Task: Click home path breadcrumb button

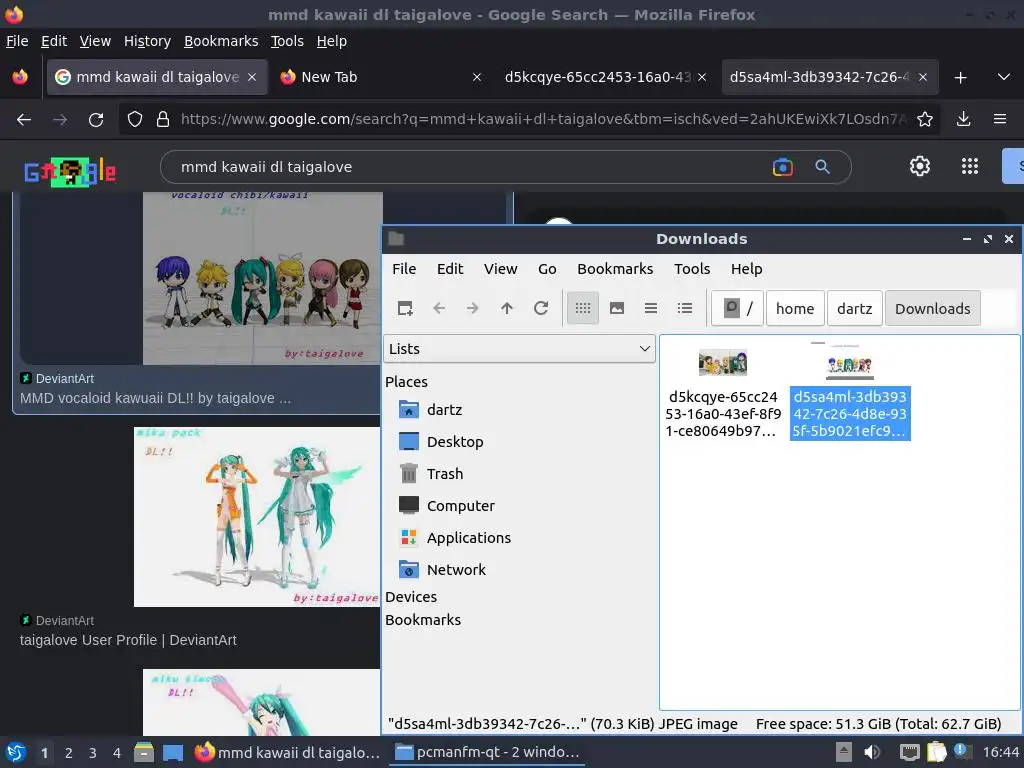Action: click(794, 308)
